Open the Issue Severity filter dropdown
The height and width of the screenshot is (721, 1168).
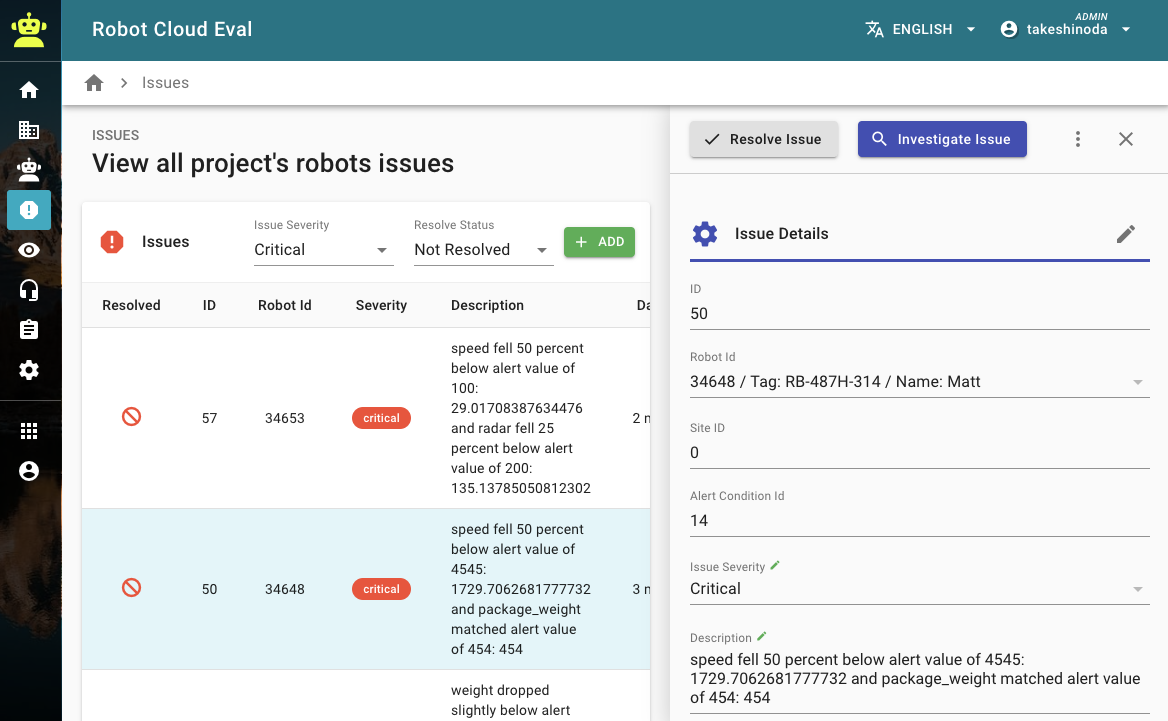click(322, 250)
